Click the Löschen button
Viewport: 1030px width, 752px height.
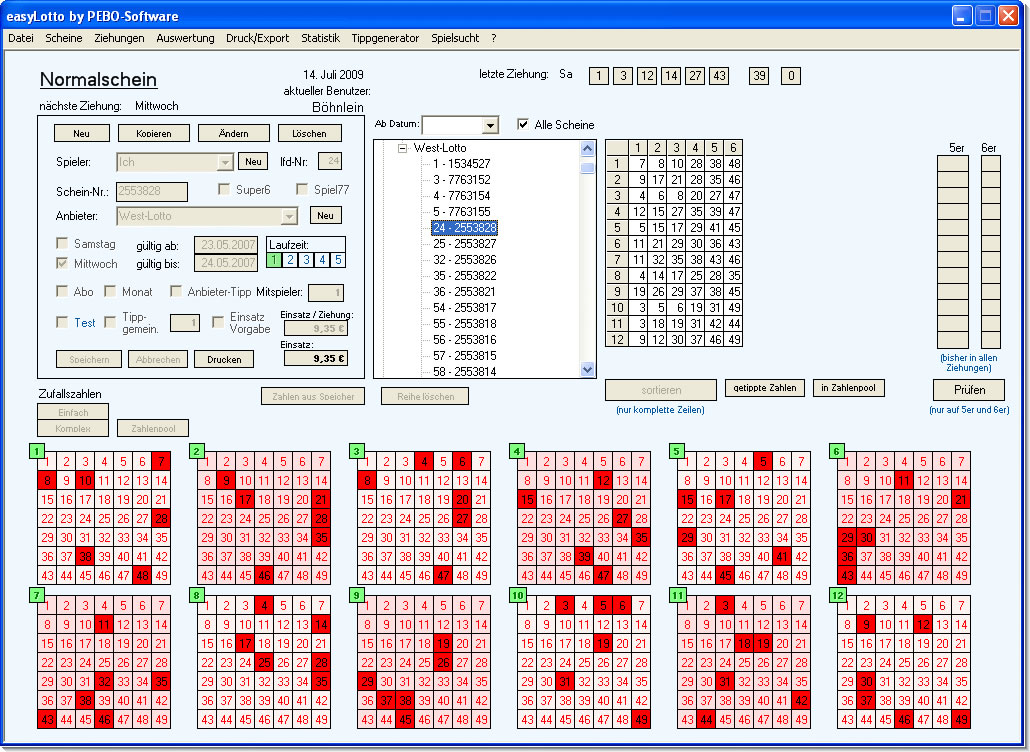coord(309,133)
